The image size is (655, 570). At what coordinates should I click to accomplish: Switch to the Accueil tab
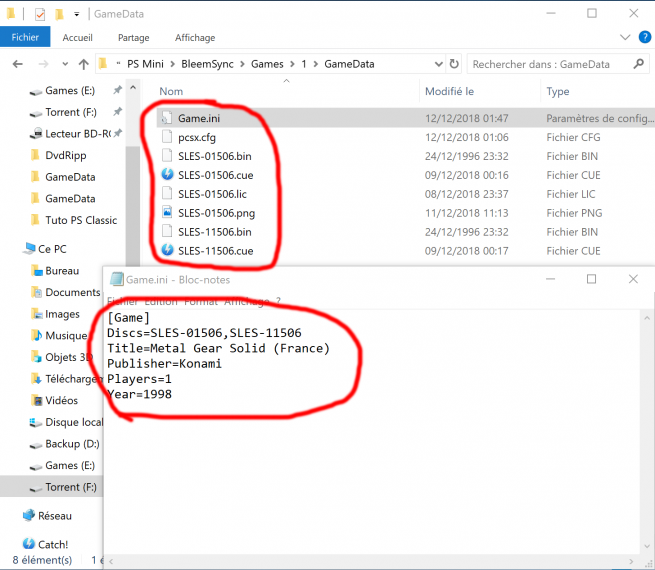[x=77, y=38]
